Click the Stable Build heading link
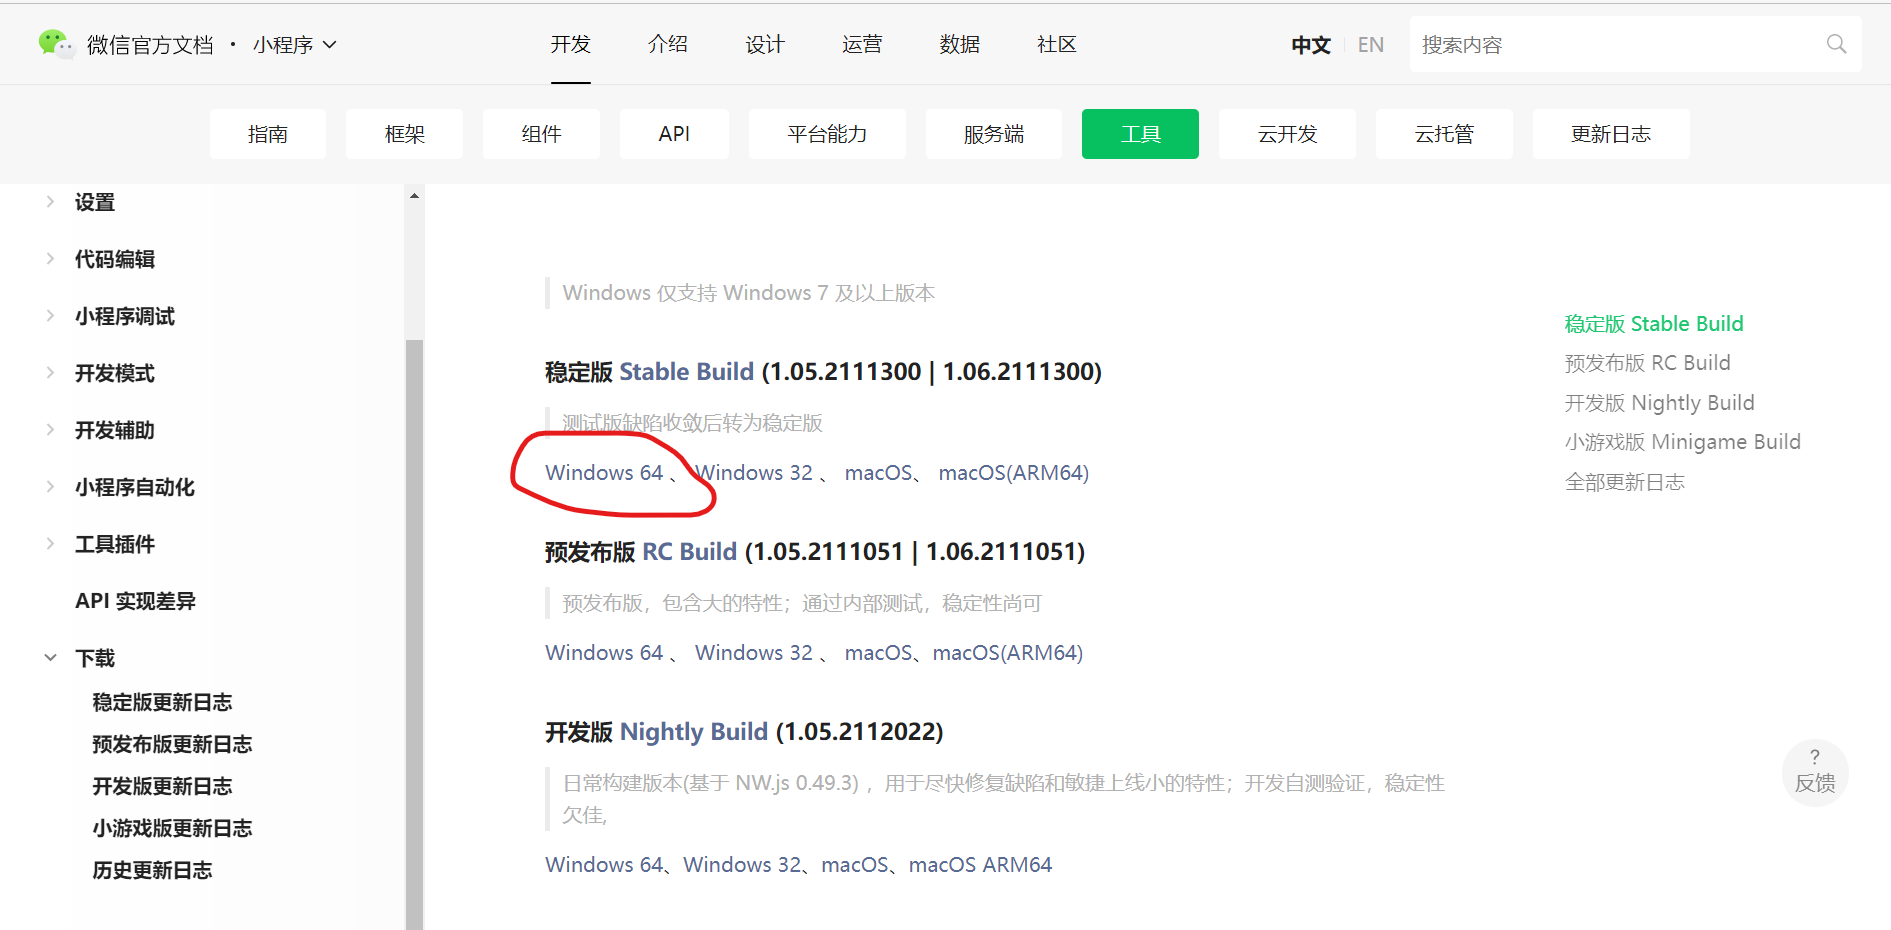Screen dimensions: 1891x930 [x=687, y=371]
